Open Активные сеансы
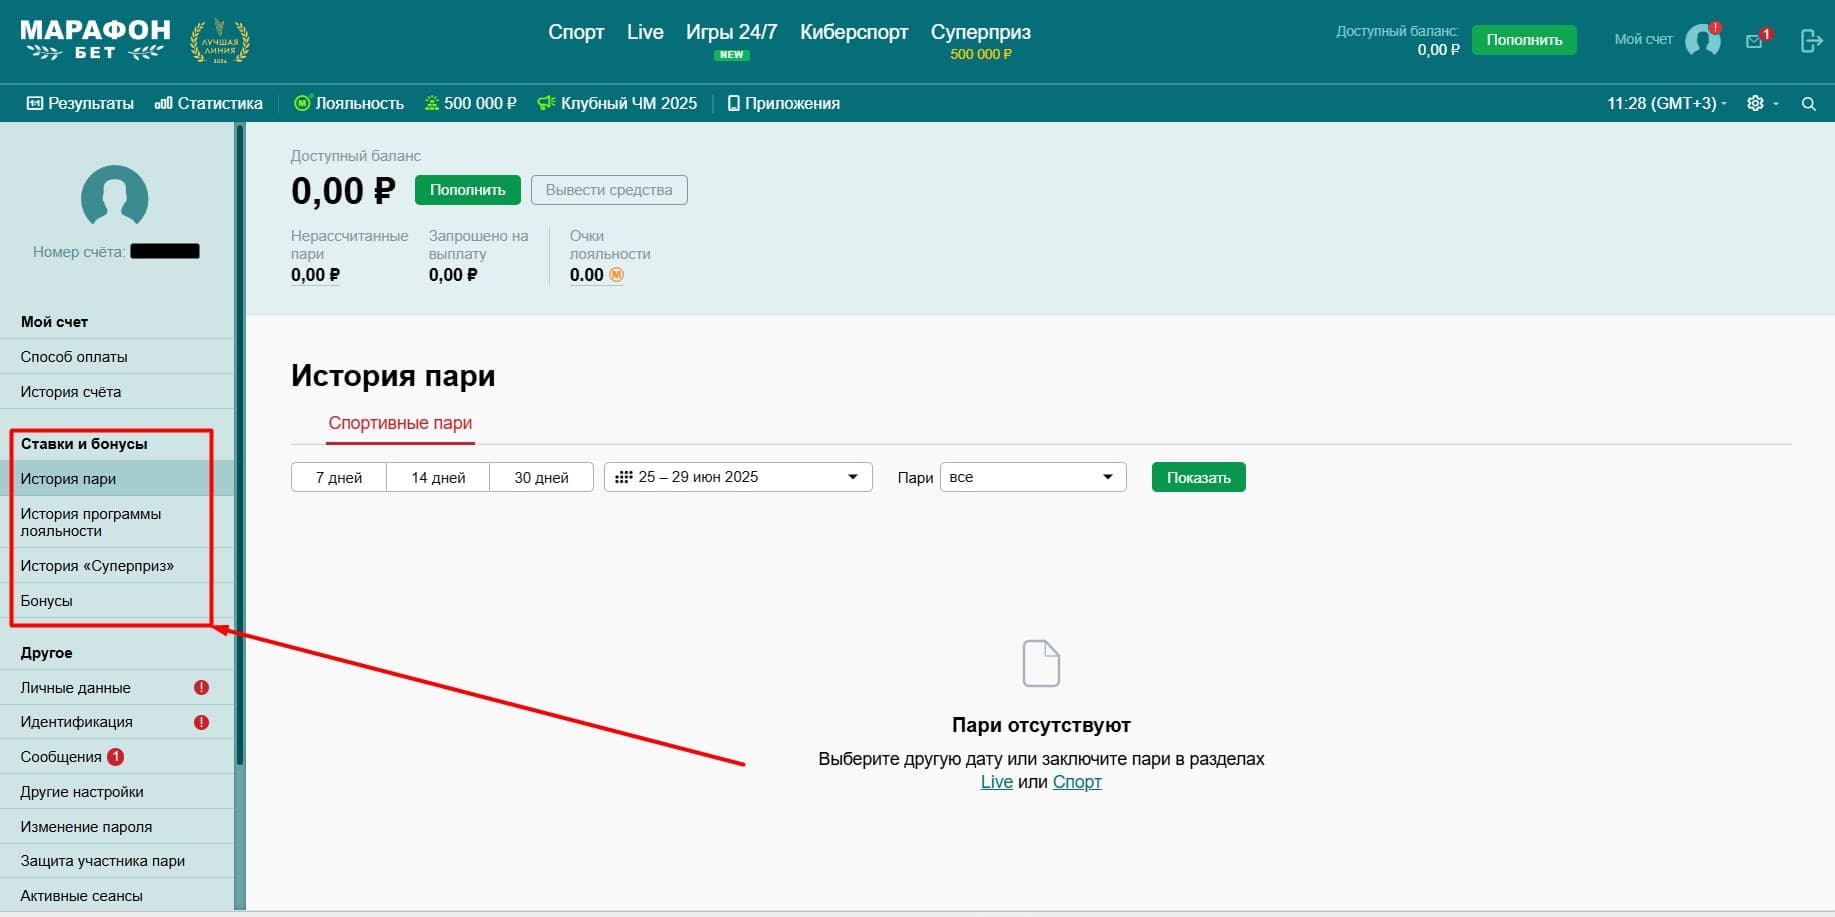 pyautogui.click(x=117, y=896)
